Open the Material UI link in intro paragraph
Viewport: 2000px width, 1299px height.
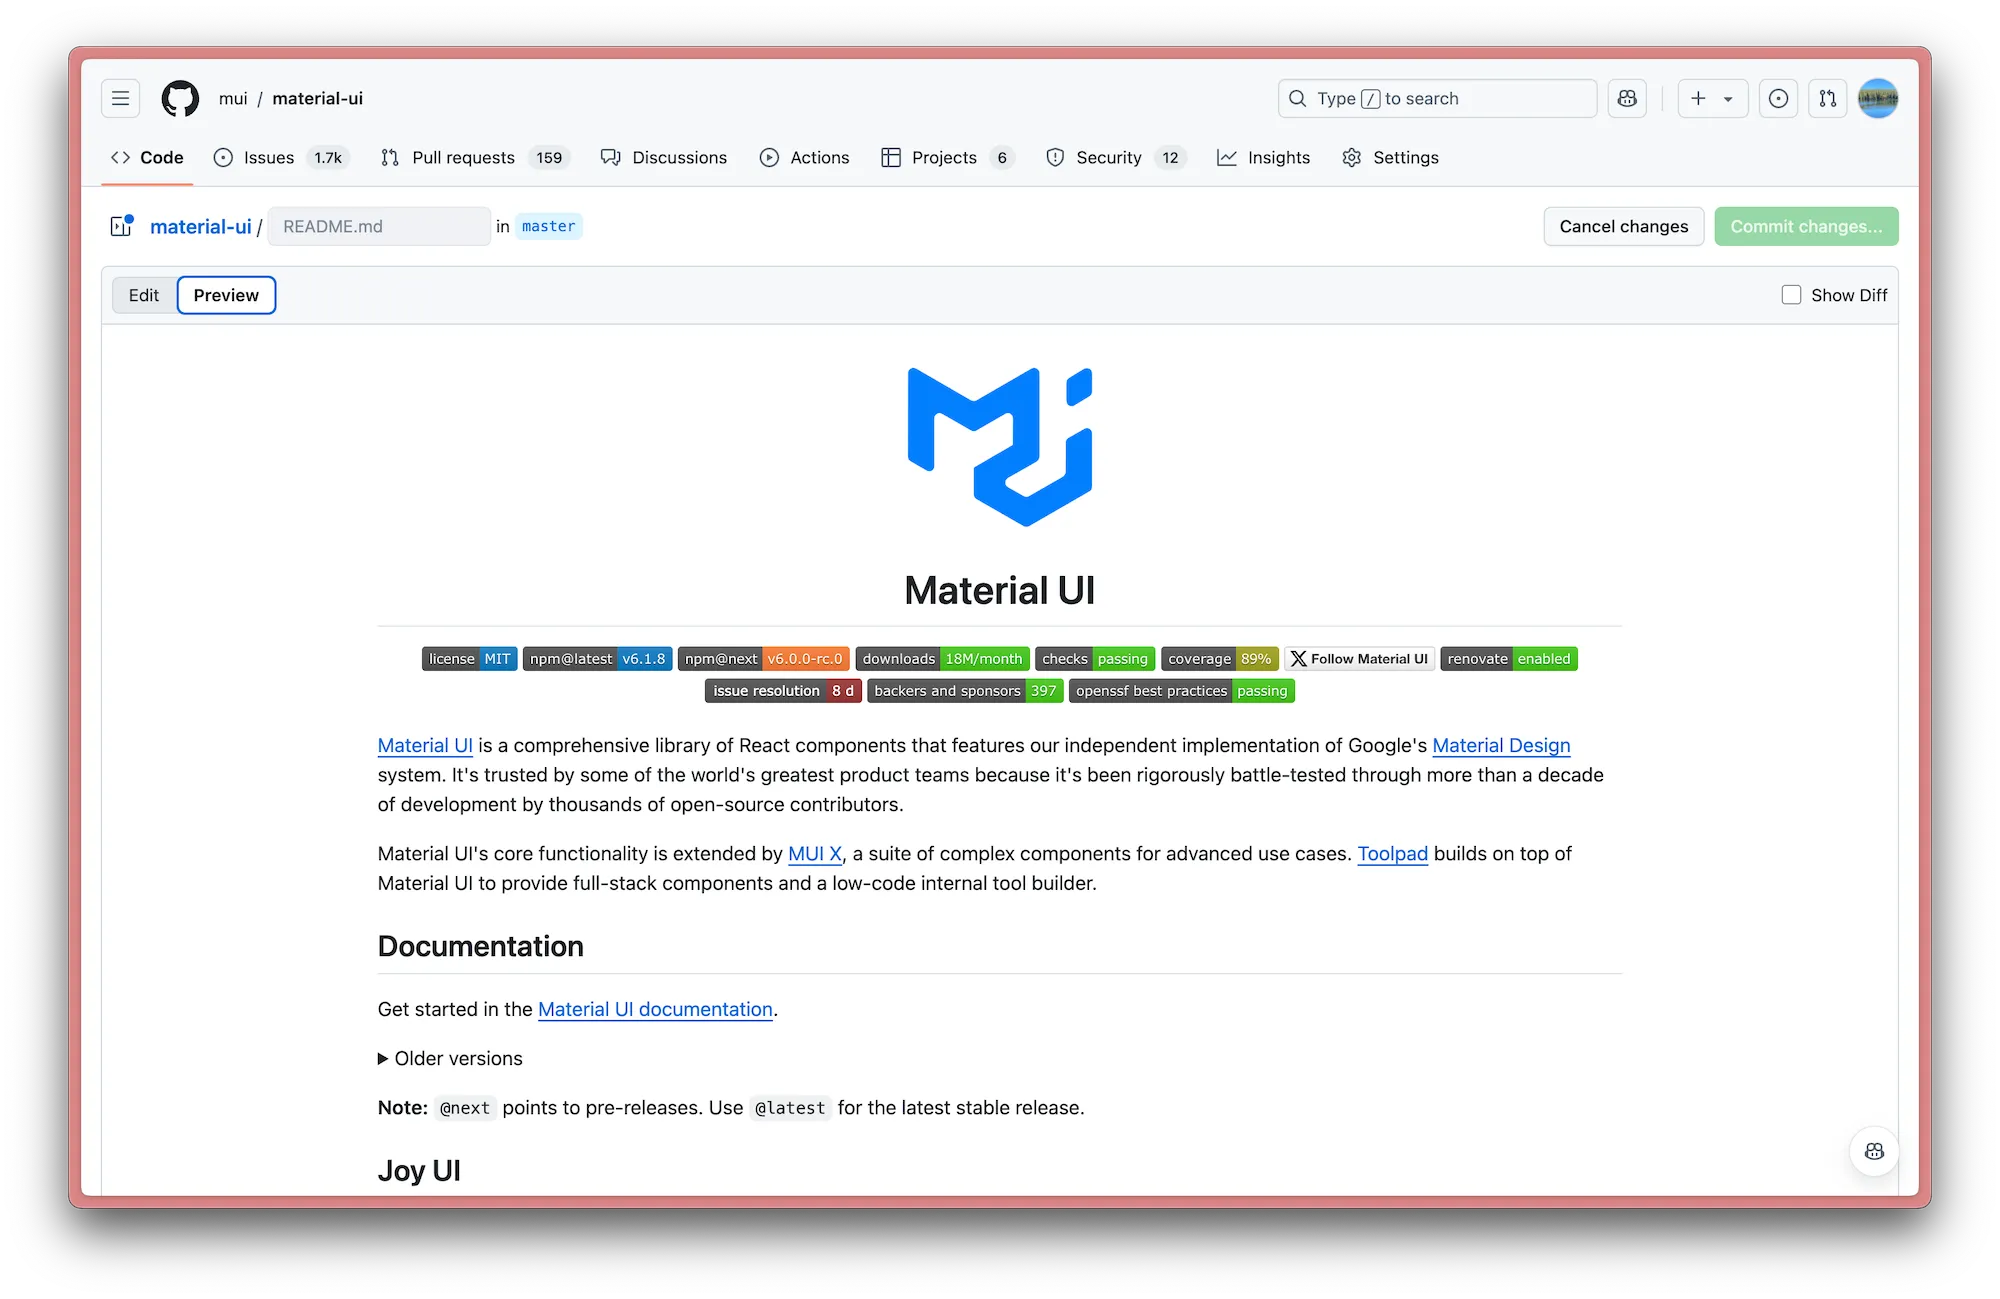pyautogui.click(x=425, y=745)
